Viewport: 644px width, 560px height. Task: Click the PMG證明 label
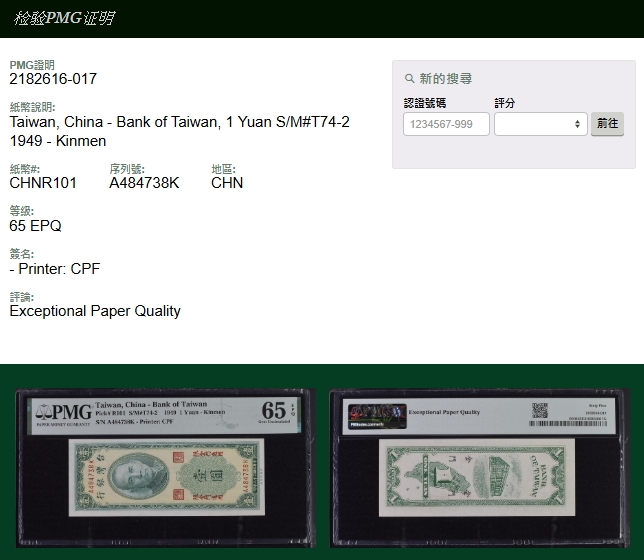(x=32, y=65)
